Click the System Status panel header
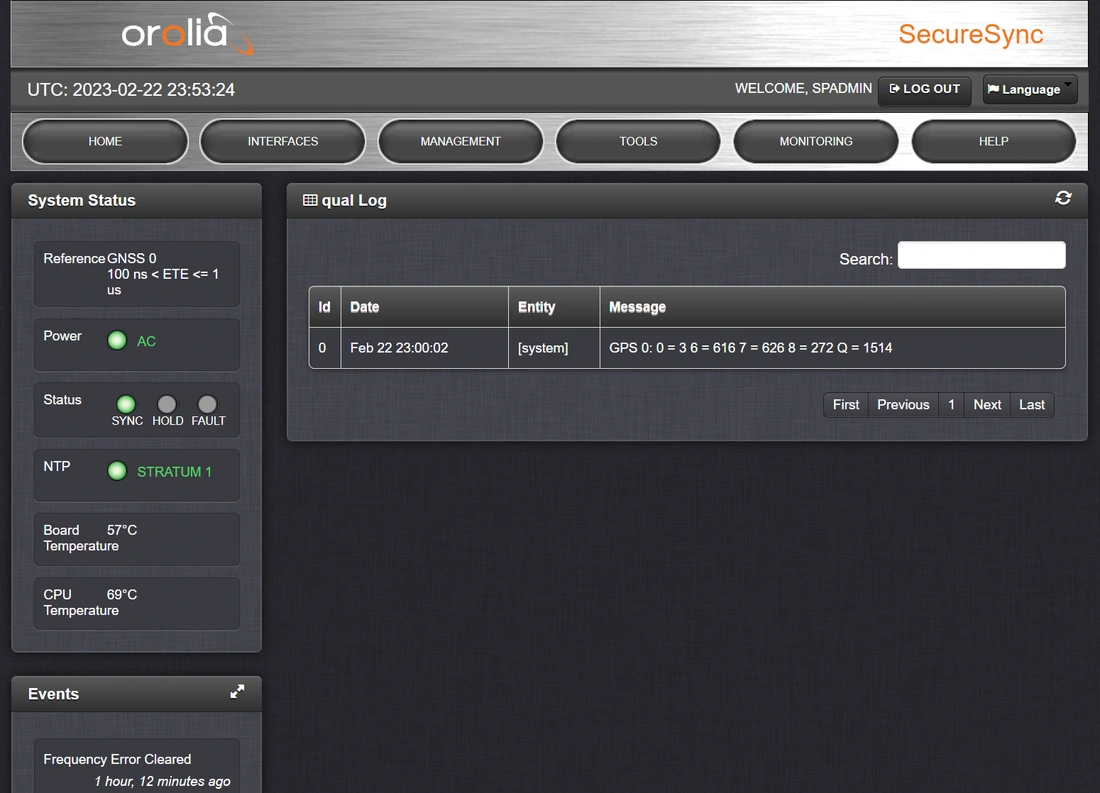1100x793 pixels. tap(137, 201)
